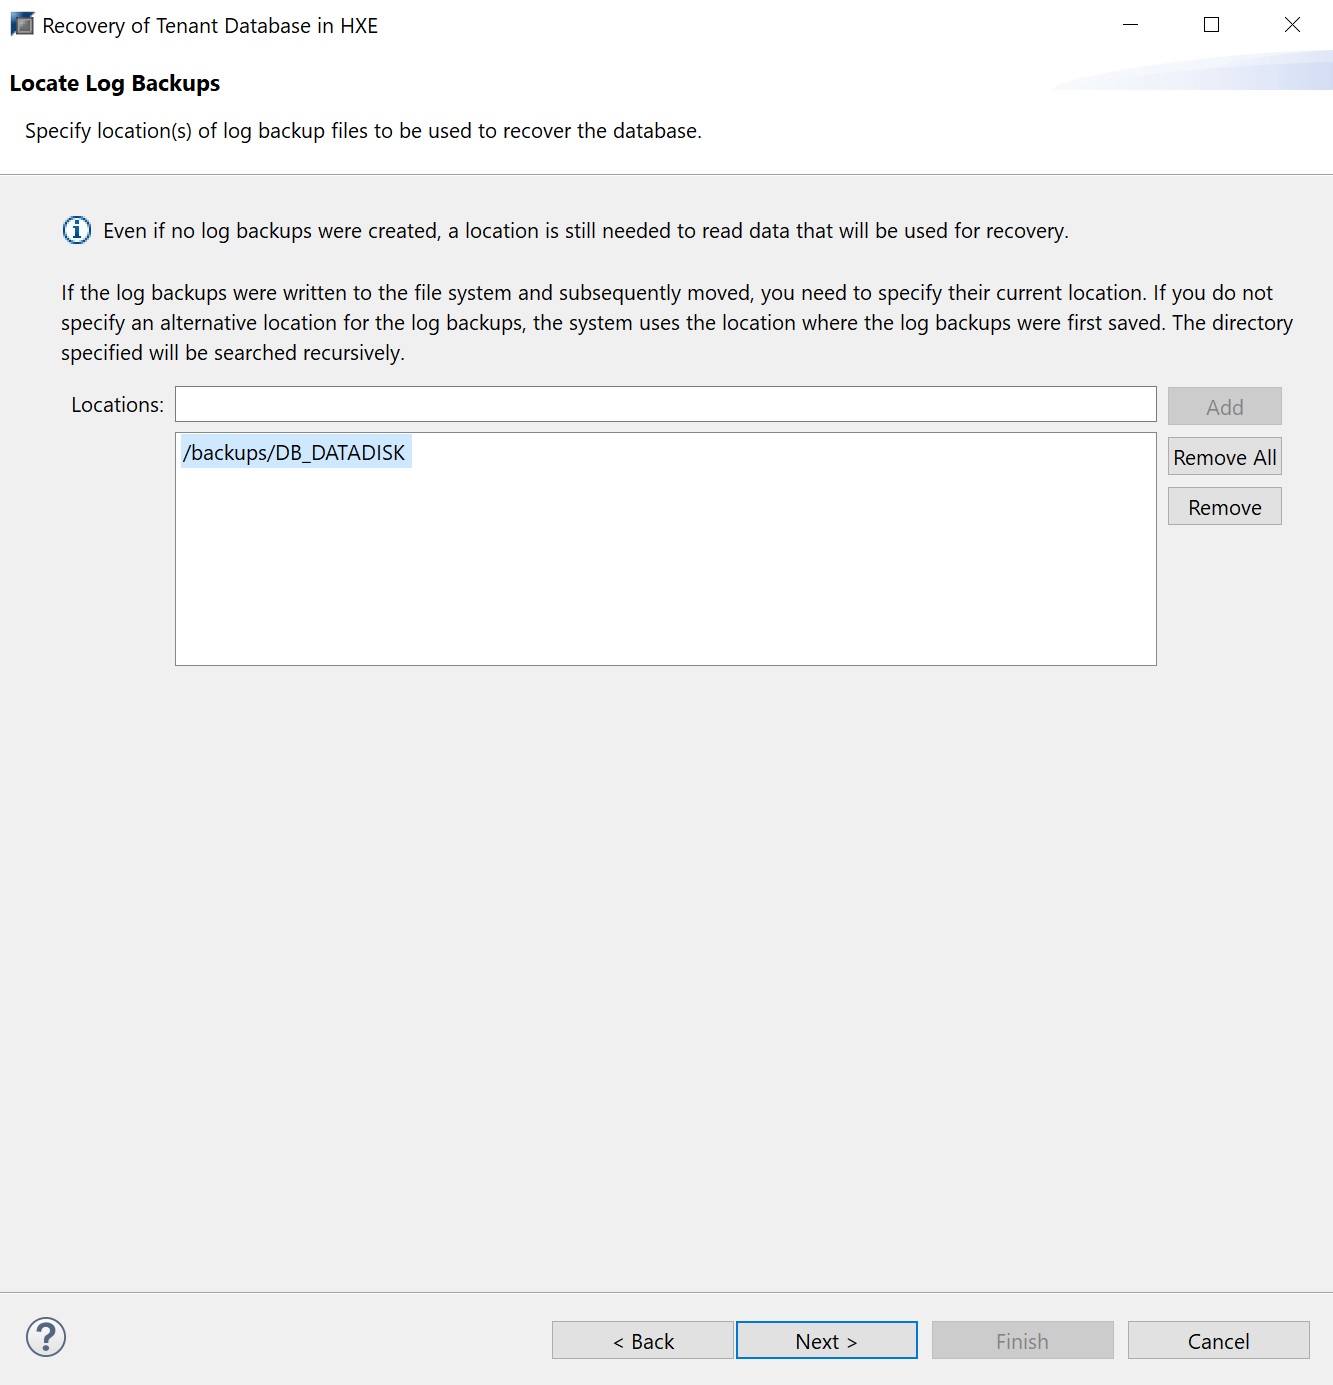Click the Locations label
The image size is (1333, 1385).
[x=117, y=405]
